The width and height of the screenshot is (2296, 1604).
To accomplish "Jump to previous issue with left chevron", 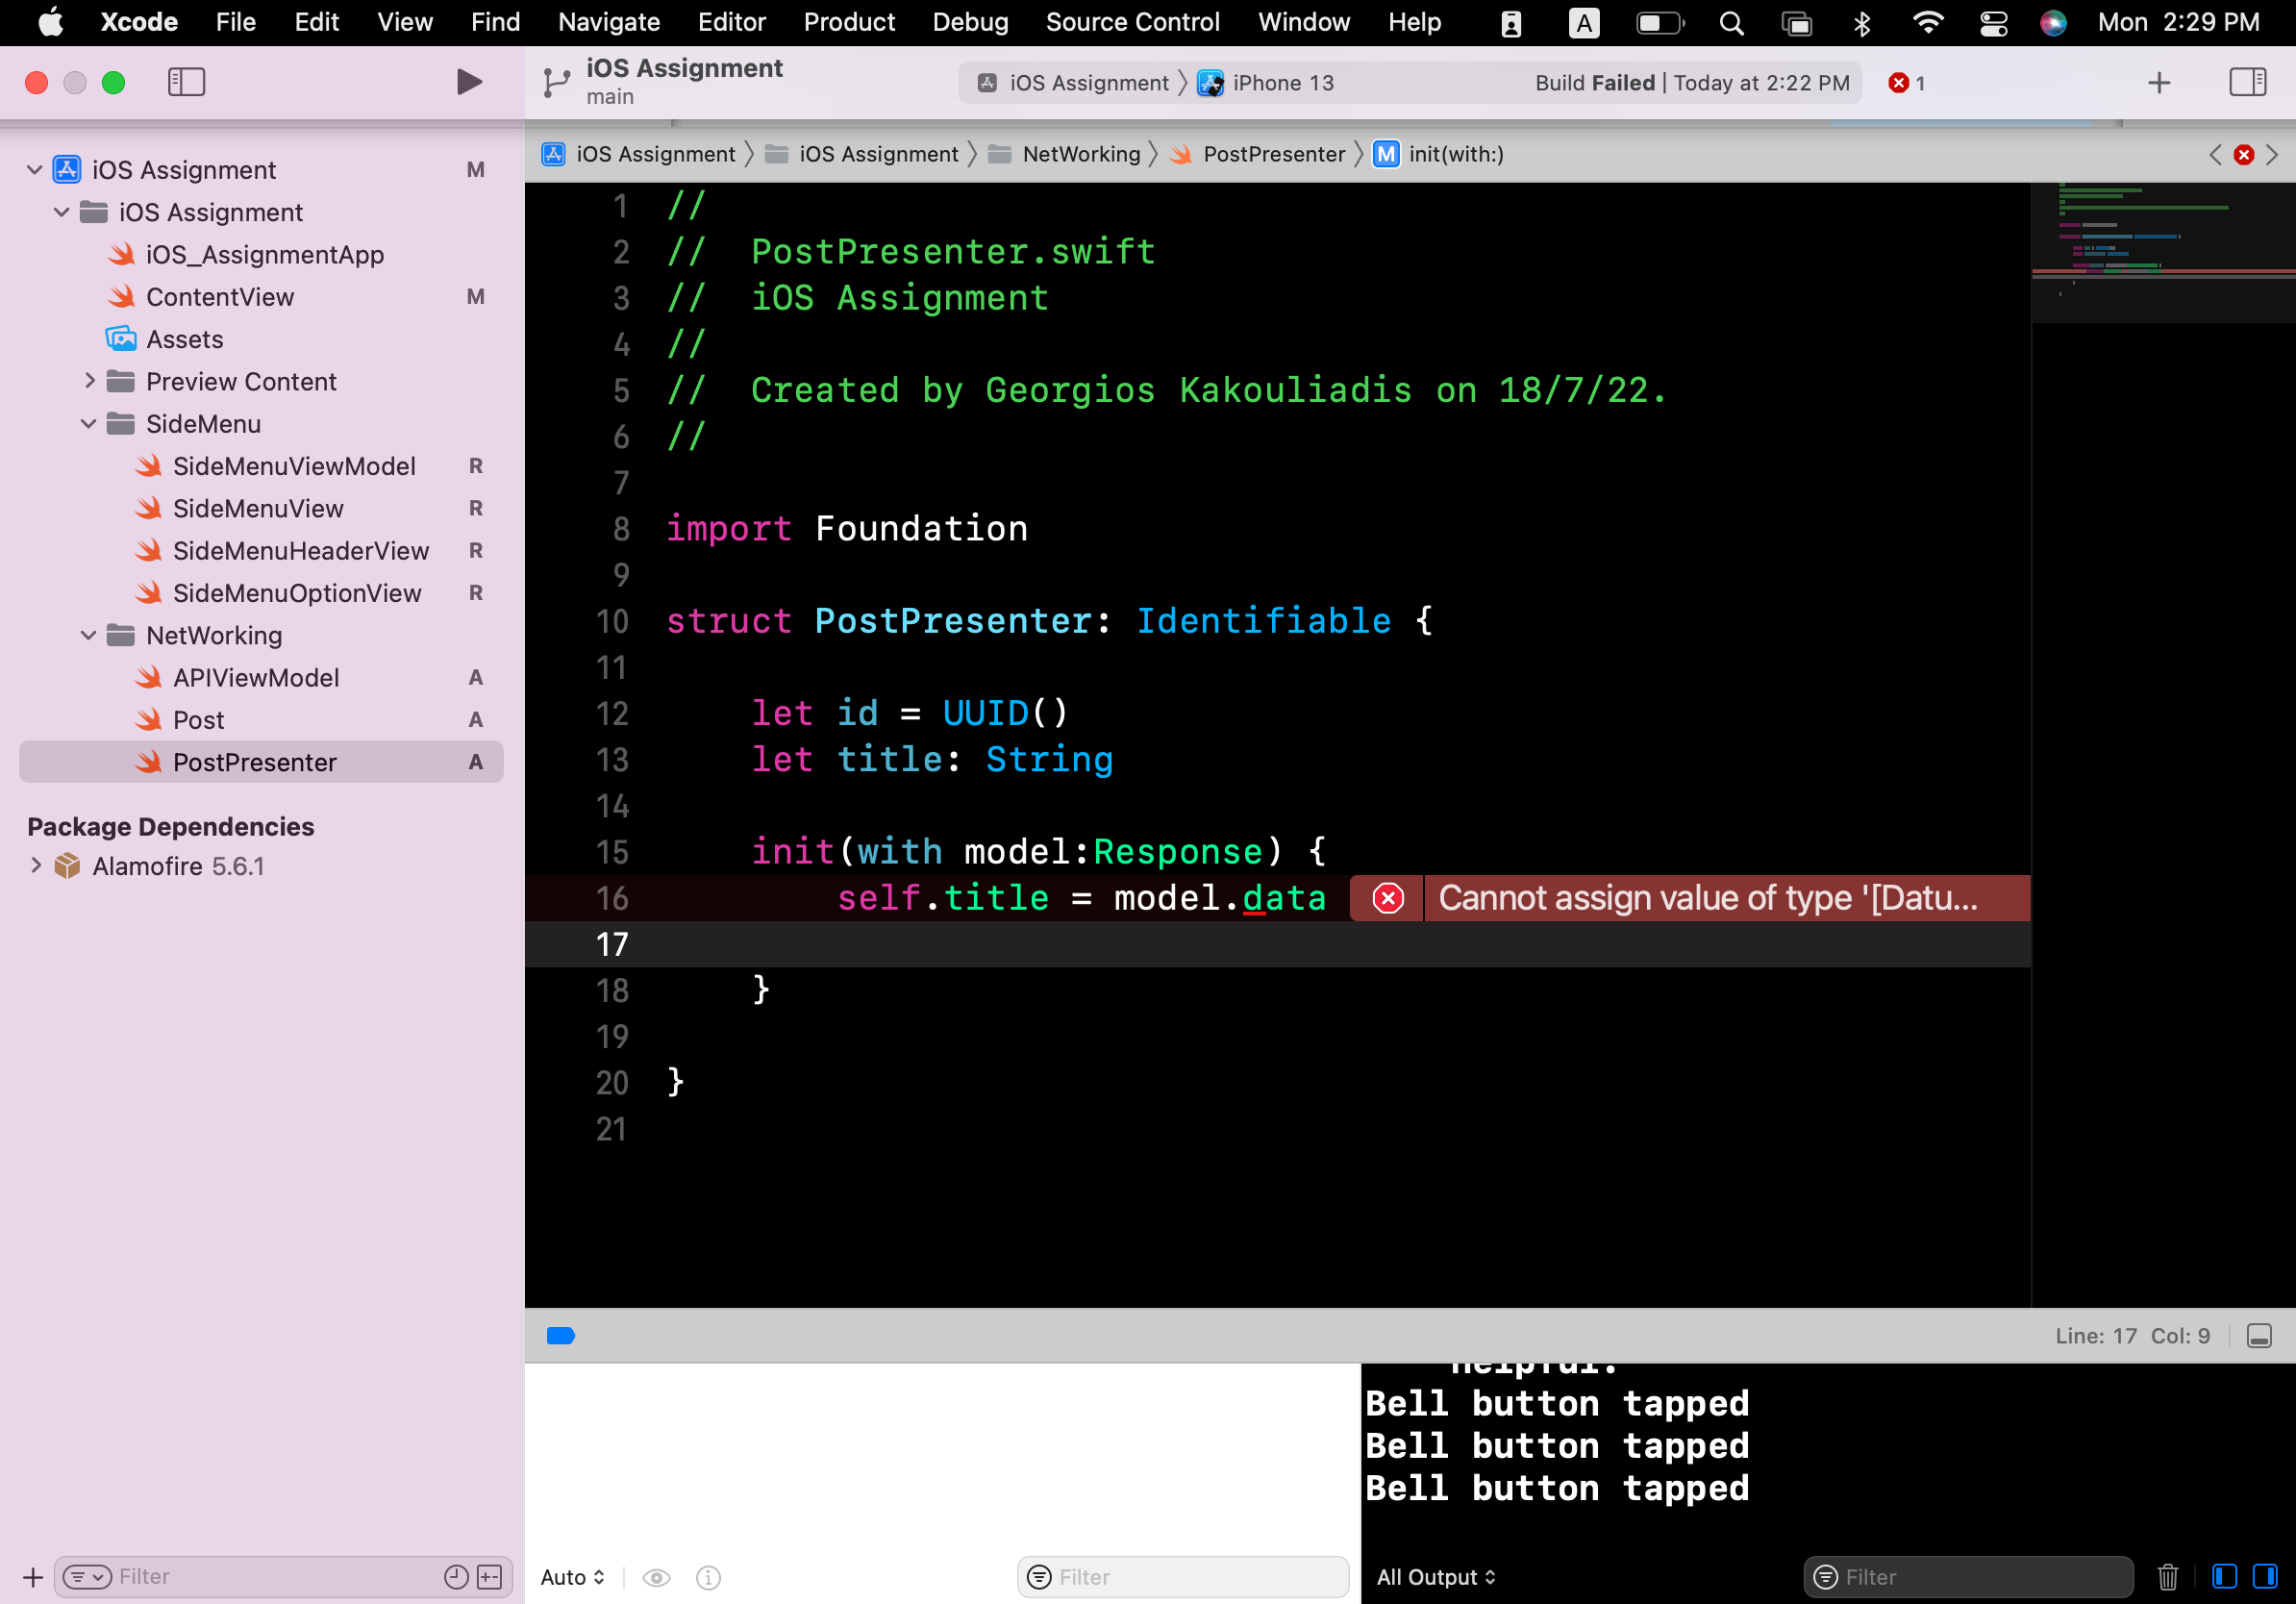I will click(x=2216, y=154).
